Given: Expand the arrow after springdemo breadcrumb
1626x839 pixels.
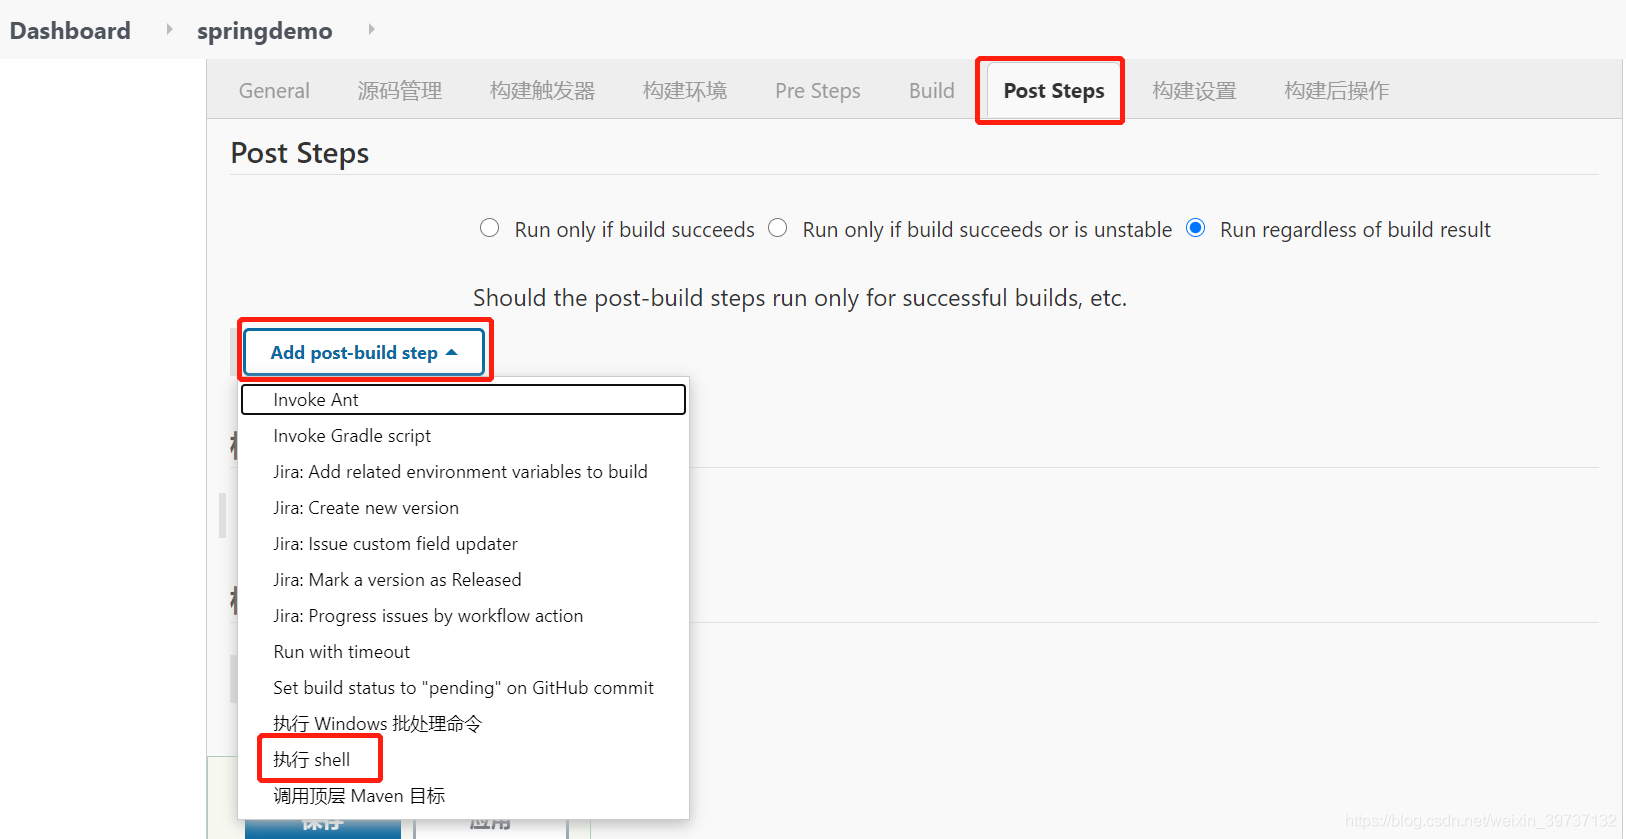Looking at the screenshot, I should tap(371, 30).
